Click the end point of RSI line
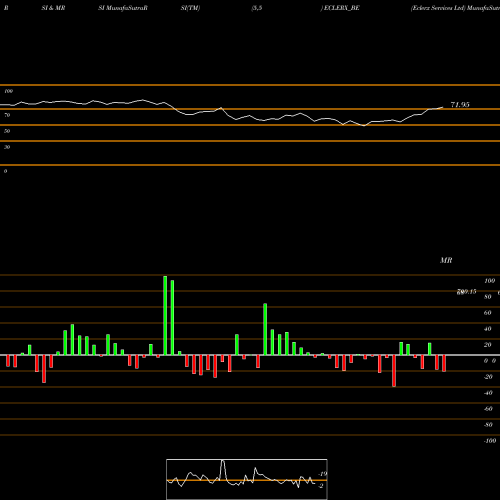Image resolution: width=500 pixels, height=500 pixels. [x=442, y=107]
